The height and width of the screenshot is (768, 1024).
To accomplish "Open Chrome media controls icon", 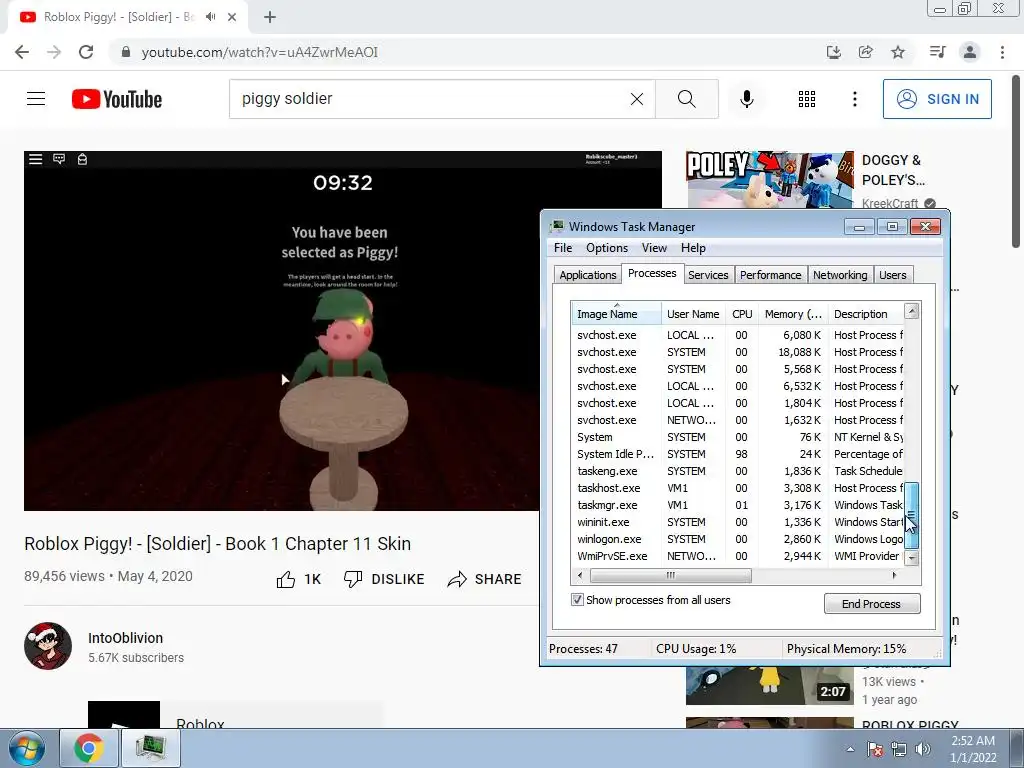I will [x=937, y=52].
